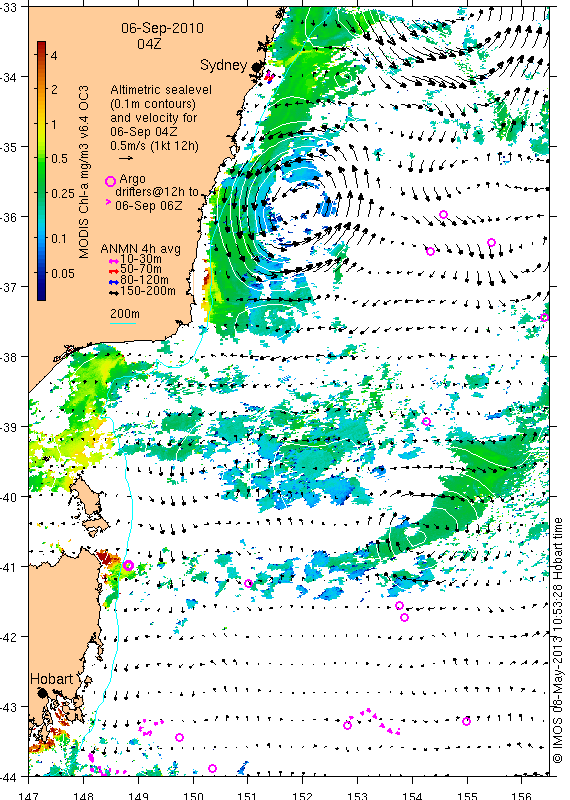Click the black 150-200m arrow legend symbol
This screenshot has width=570, height=800.
(x=114, y=292)
